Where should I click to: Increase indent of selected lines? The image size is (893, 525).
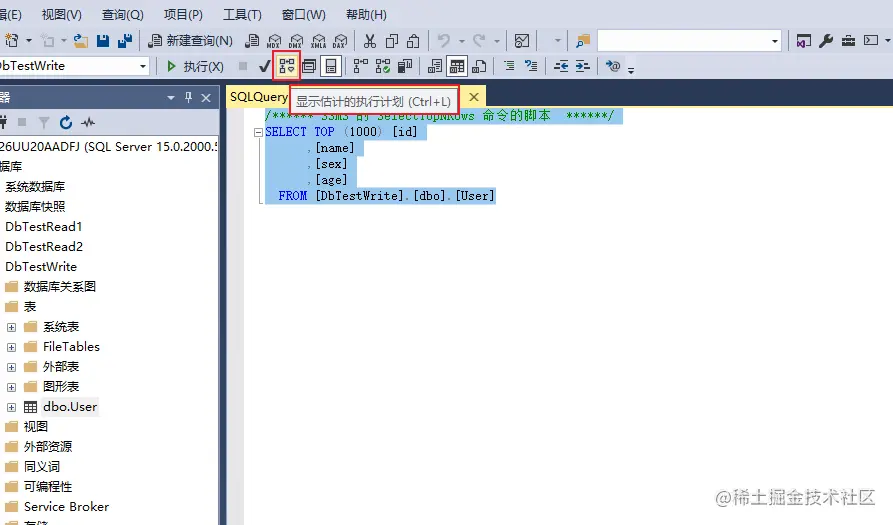pyautogui.click(x=583, y=66)
